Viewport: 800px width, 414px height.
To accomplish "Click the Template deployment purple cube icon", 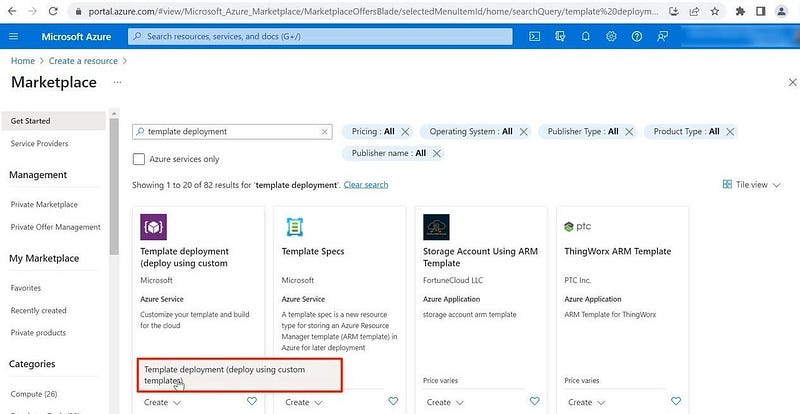I will click(154, 227).
